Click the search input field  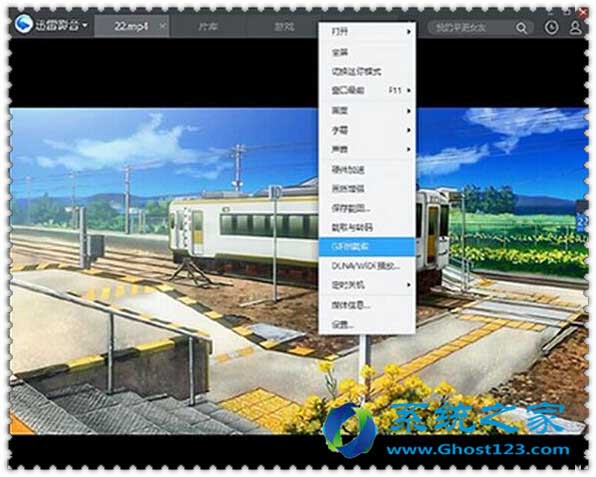click(x=471, y=28)
